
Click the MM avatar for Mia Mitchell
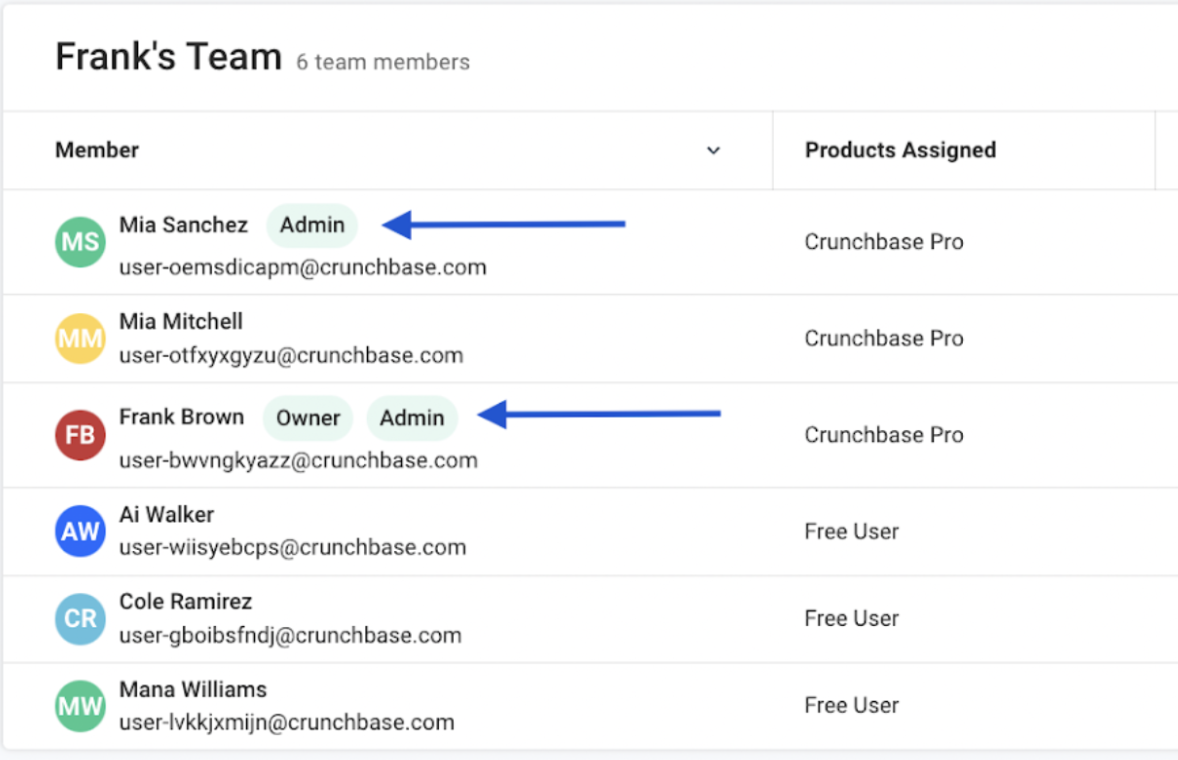pos(80,339)
